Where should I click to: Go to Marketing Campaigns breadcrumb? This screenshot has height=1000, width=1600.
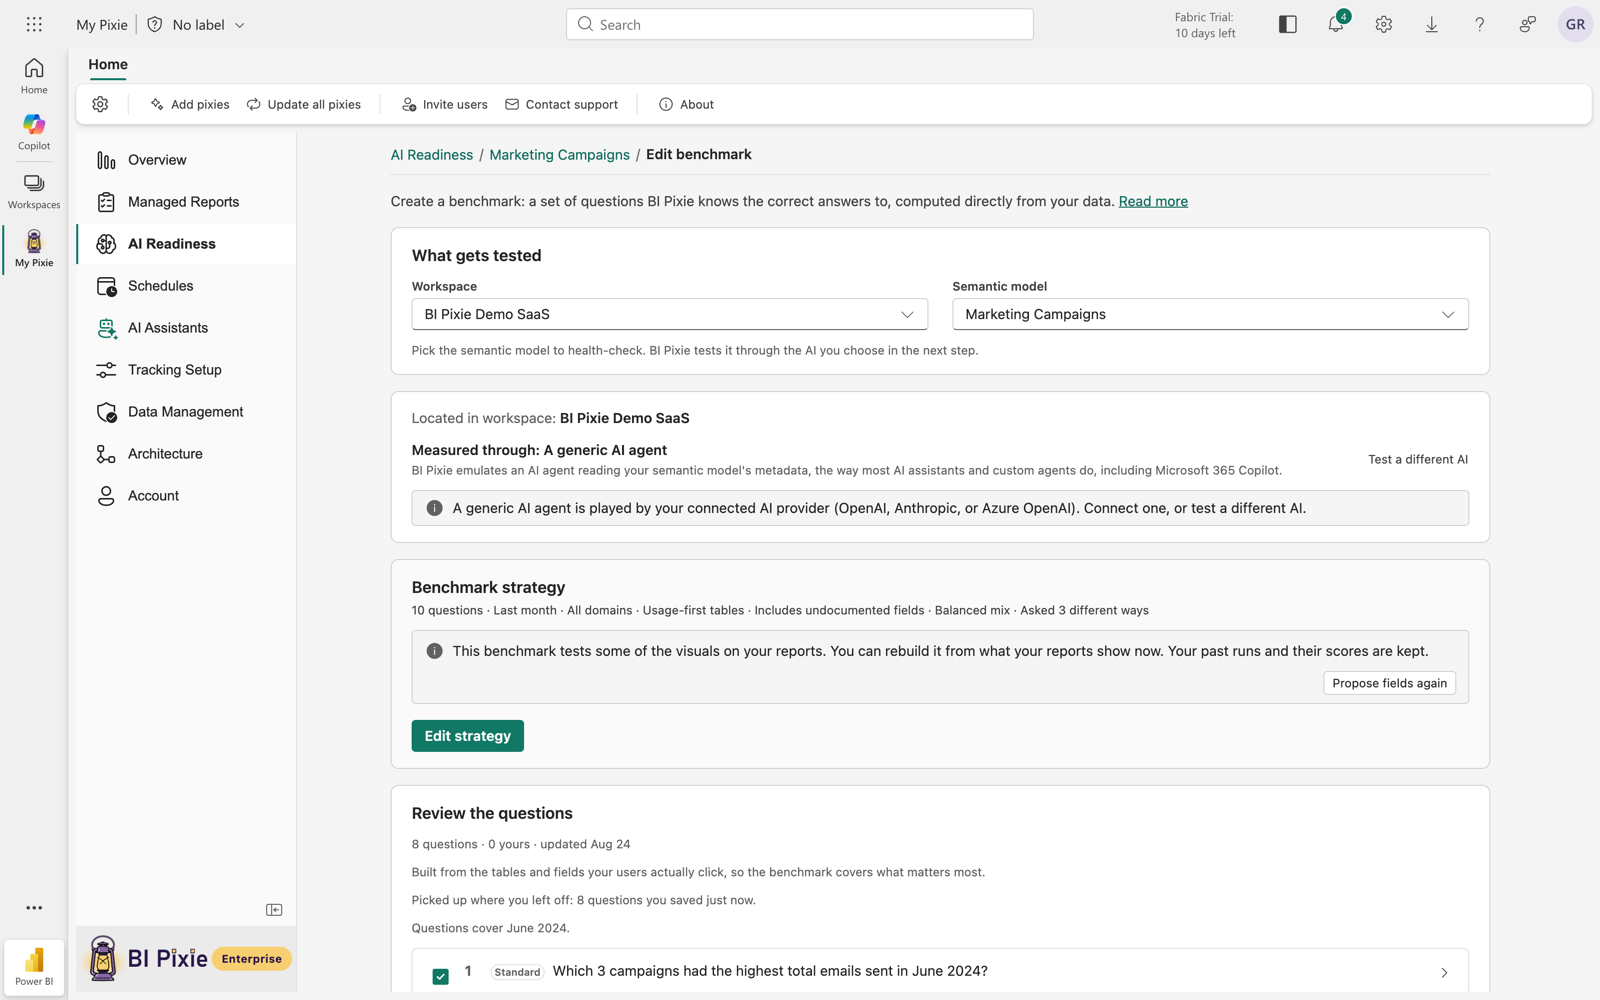click(x=559, y=155)
